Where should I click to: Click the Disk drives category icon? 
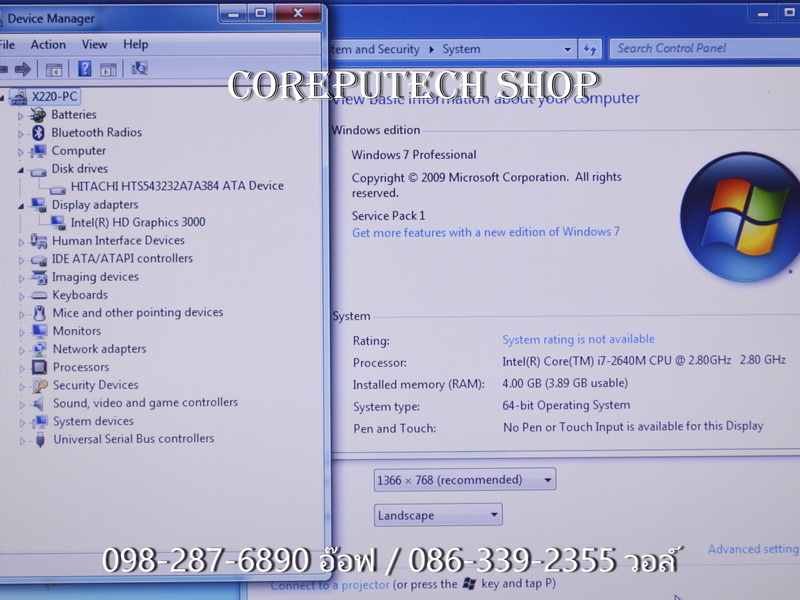point(38,171)
